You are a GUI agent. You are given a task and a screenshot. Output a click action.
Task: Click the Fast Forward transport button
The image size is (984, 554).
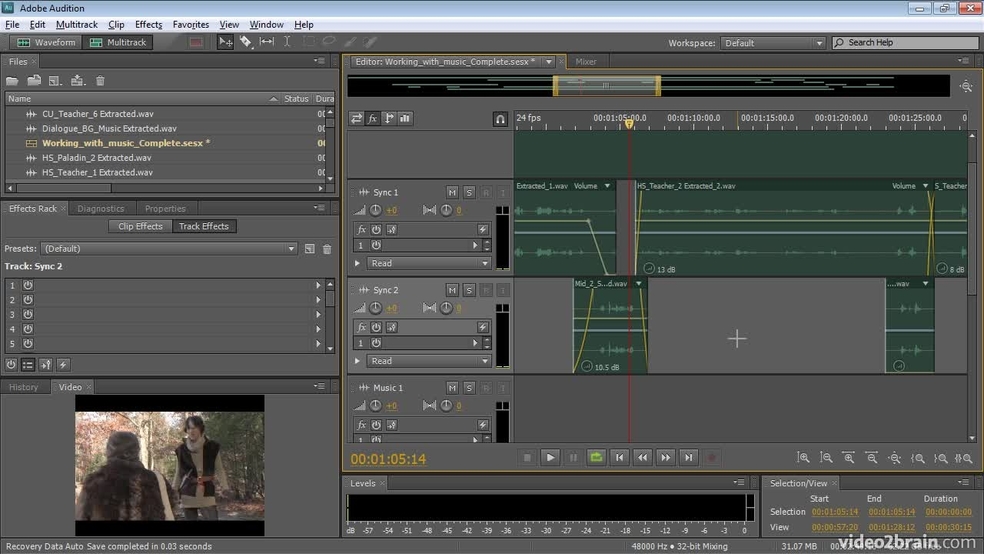point(665,457)
